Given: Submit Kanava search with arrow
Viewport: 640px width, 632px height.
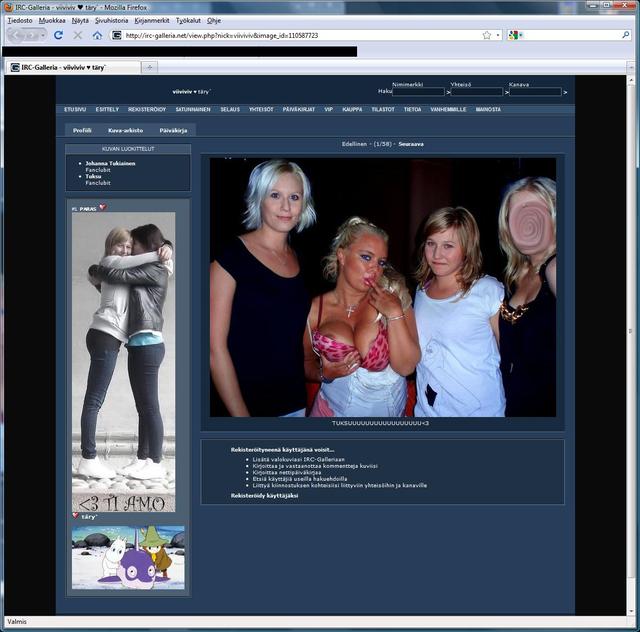Looking at the screenshot, I should (565, 92).
